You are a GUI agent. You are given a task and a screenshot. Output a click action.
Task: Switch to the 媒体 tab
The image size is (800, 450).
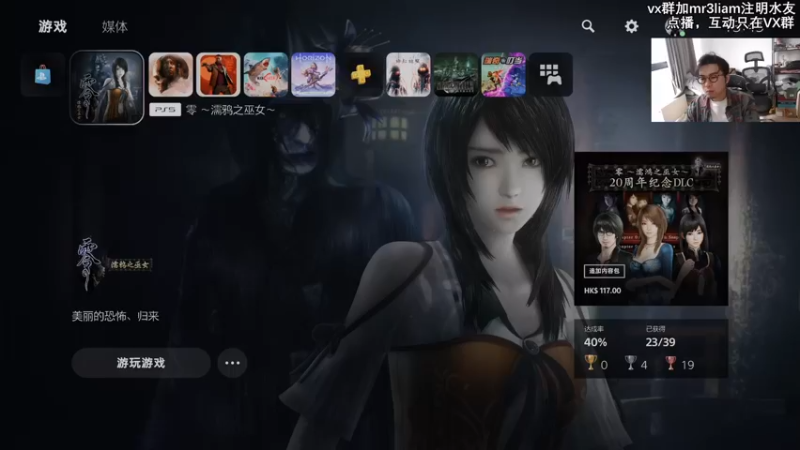point(114,27)
